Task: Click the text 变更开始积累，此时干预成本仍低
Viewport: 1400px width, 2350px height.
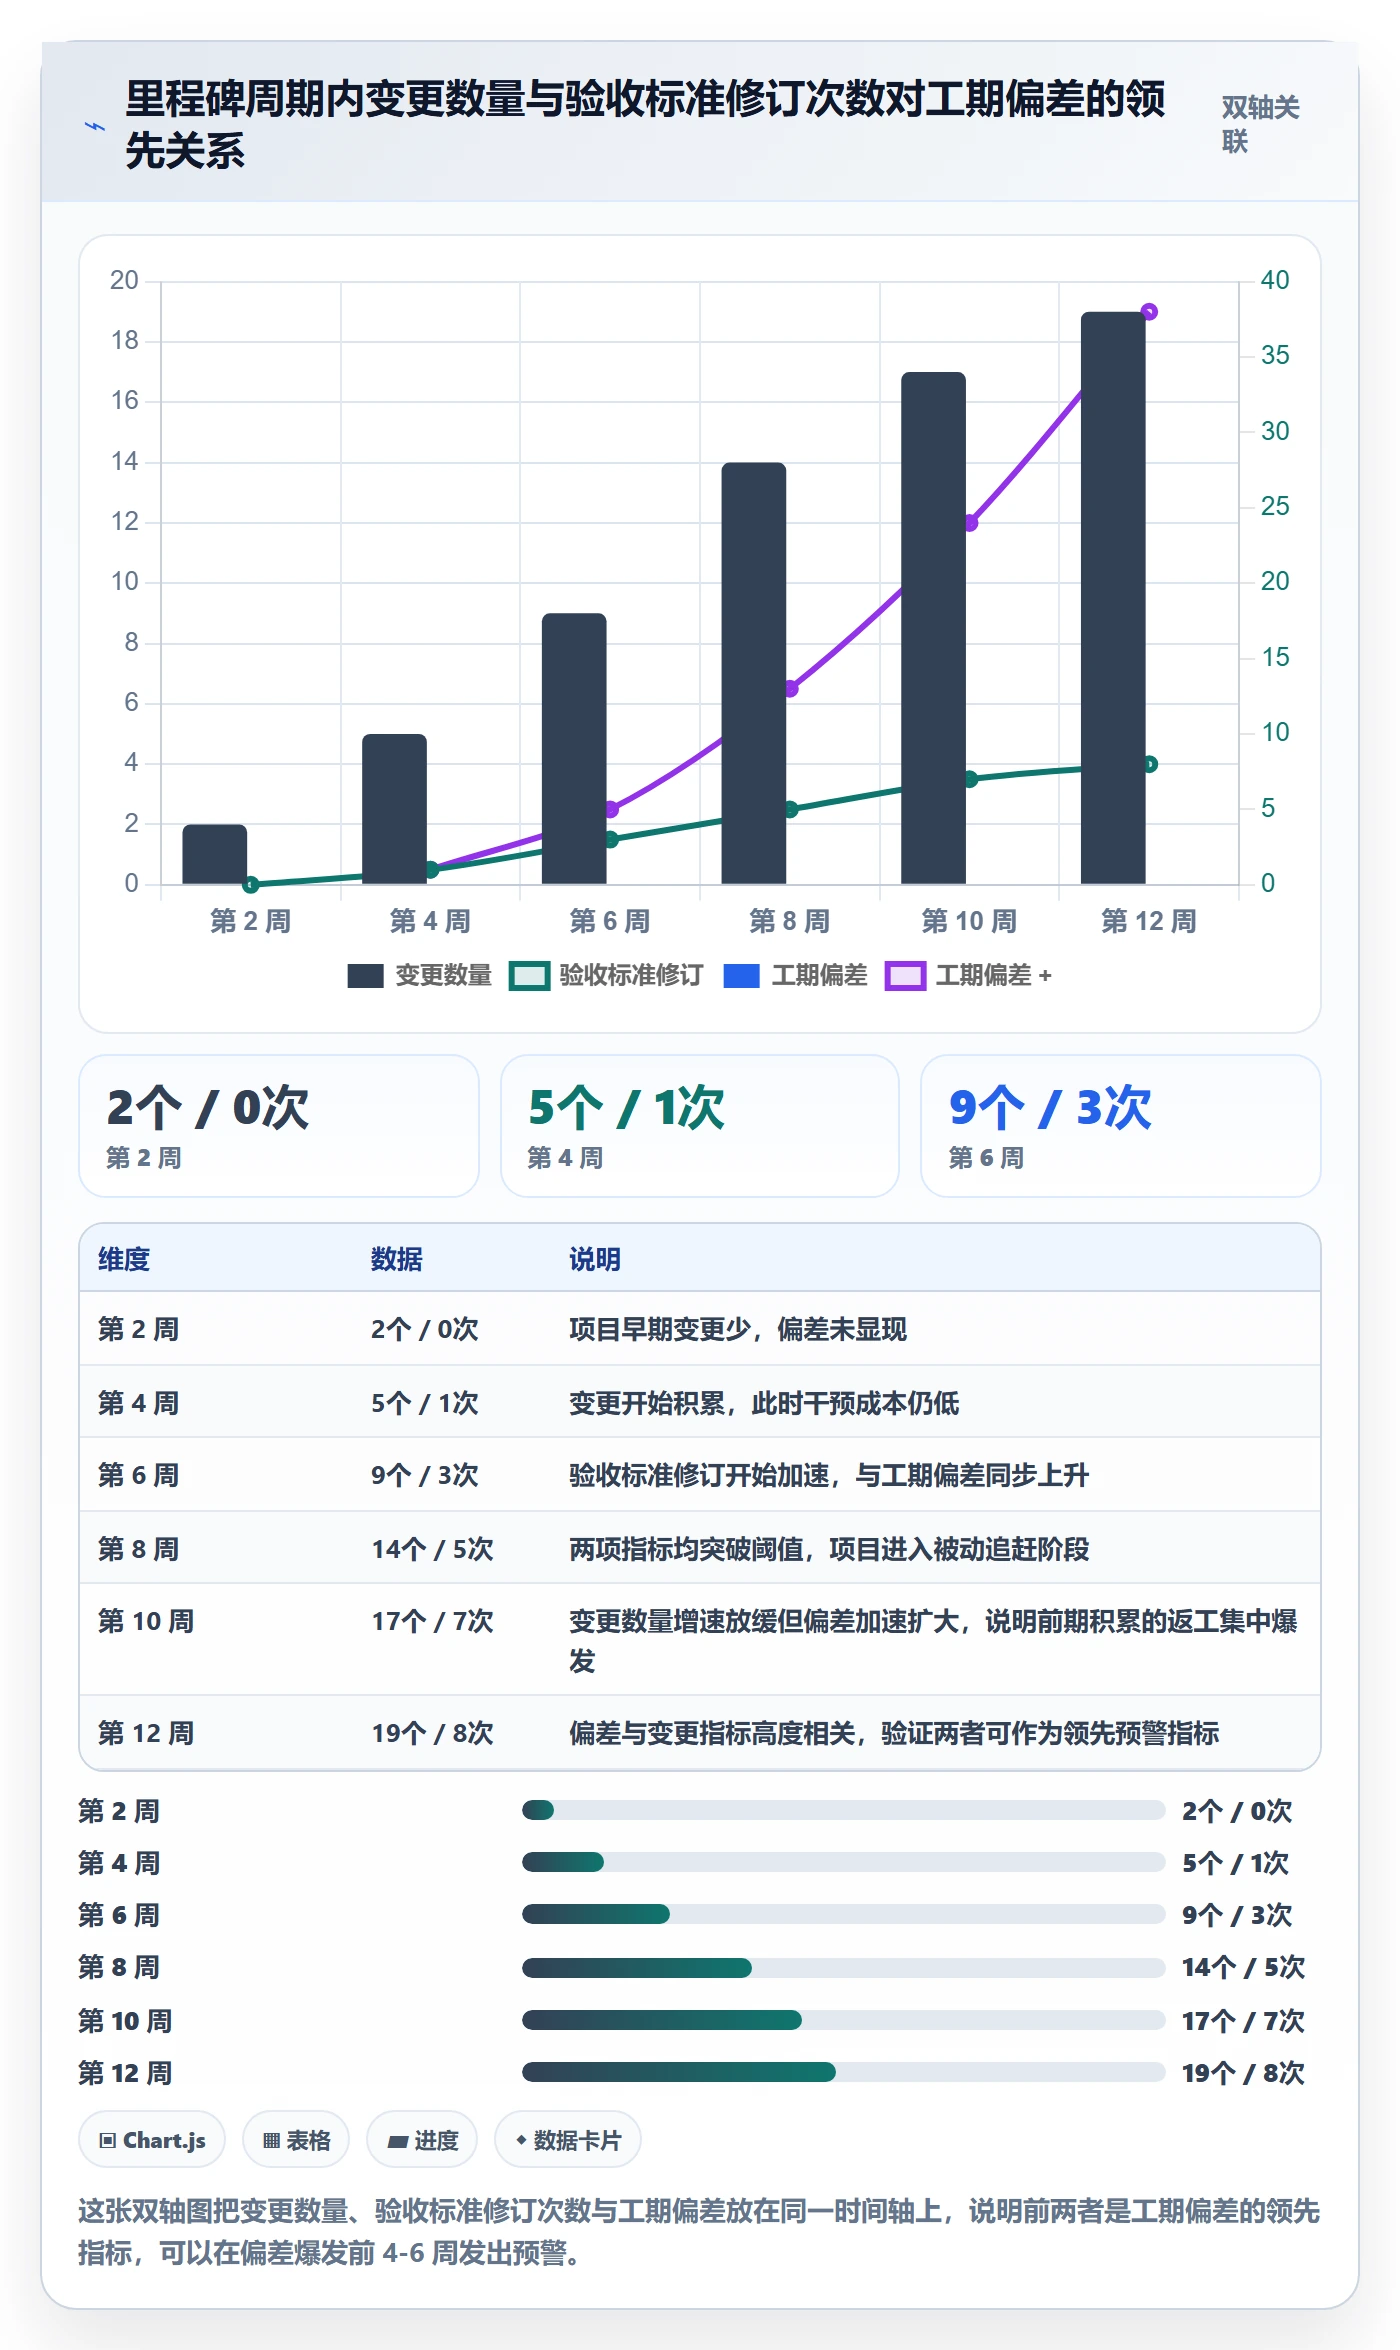Action: [764, 1403]
